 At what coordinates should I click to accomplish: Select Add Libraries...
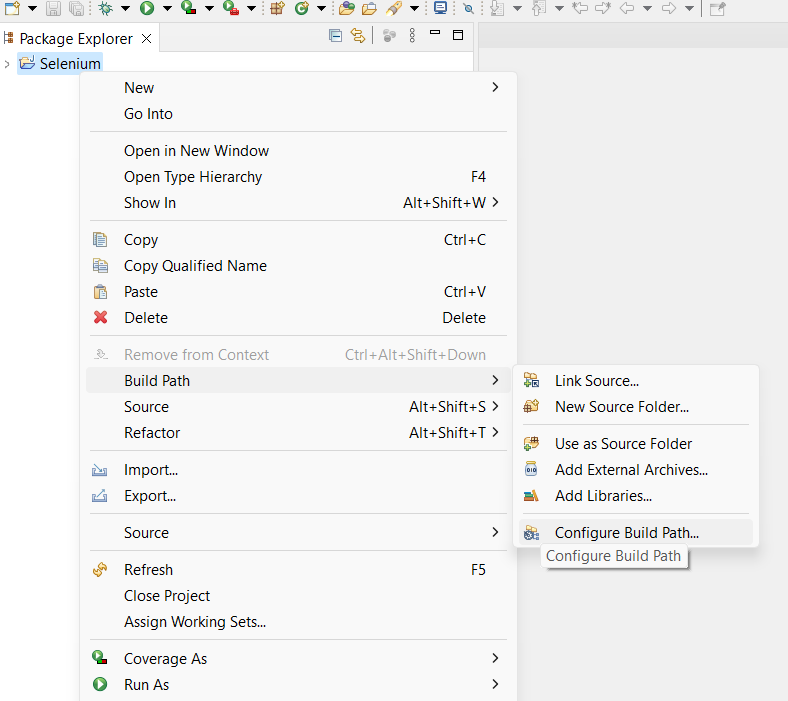coord(636,496)
